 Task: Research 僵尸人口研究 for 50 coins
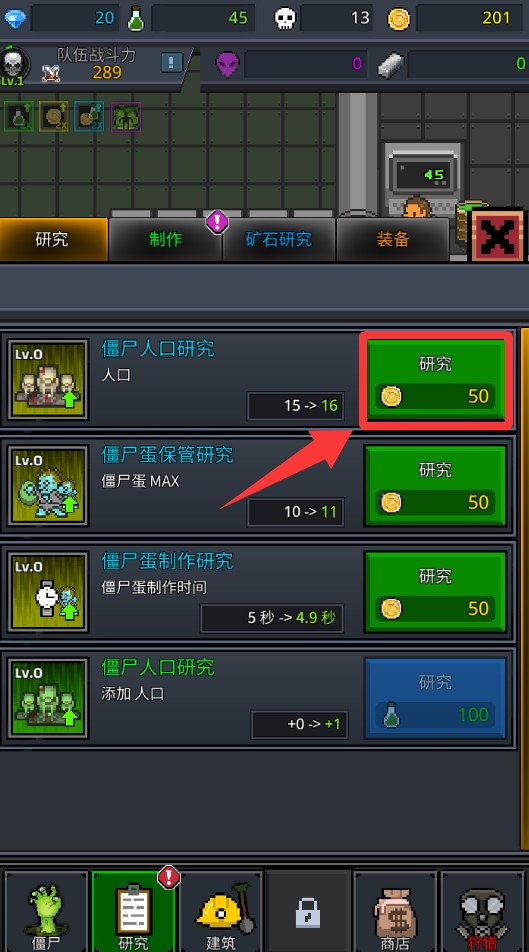tap(435, 379)
